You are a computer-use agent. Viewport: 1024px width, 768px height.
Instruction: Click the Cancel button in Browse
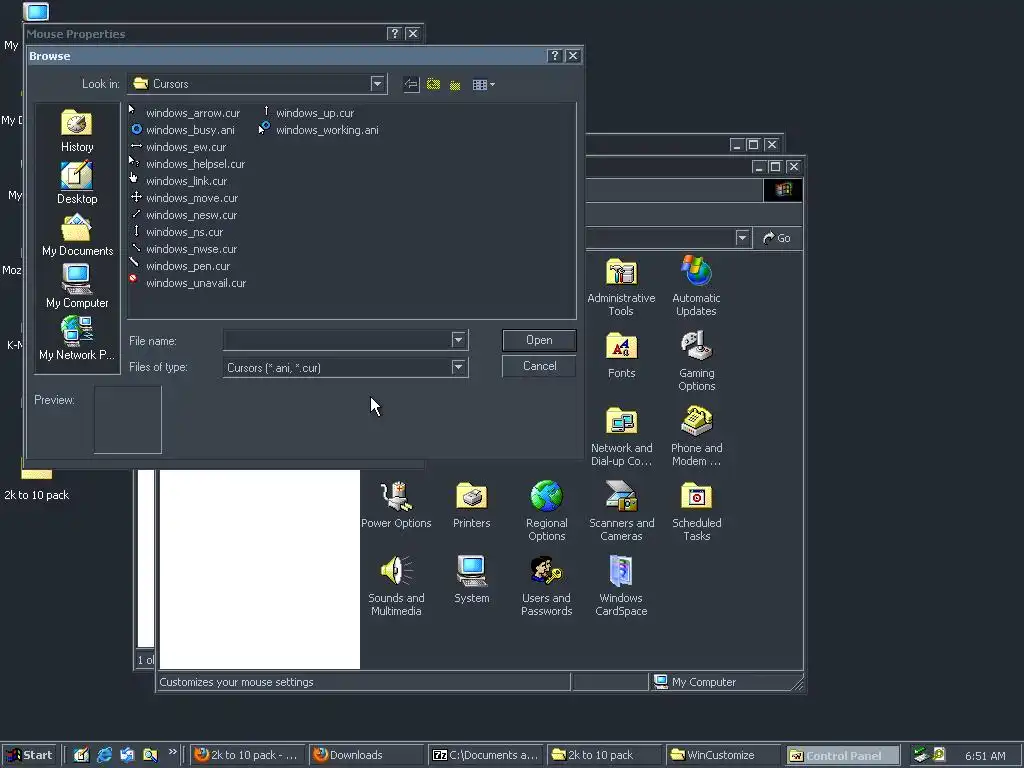pyautogui.click(x=539, y=366)
